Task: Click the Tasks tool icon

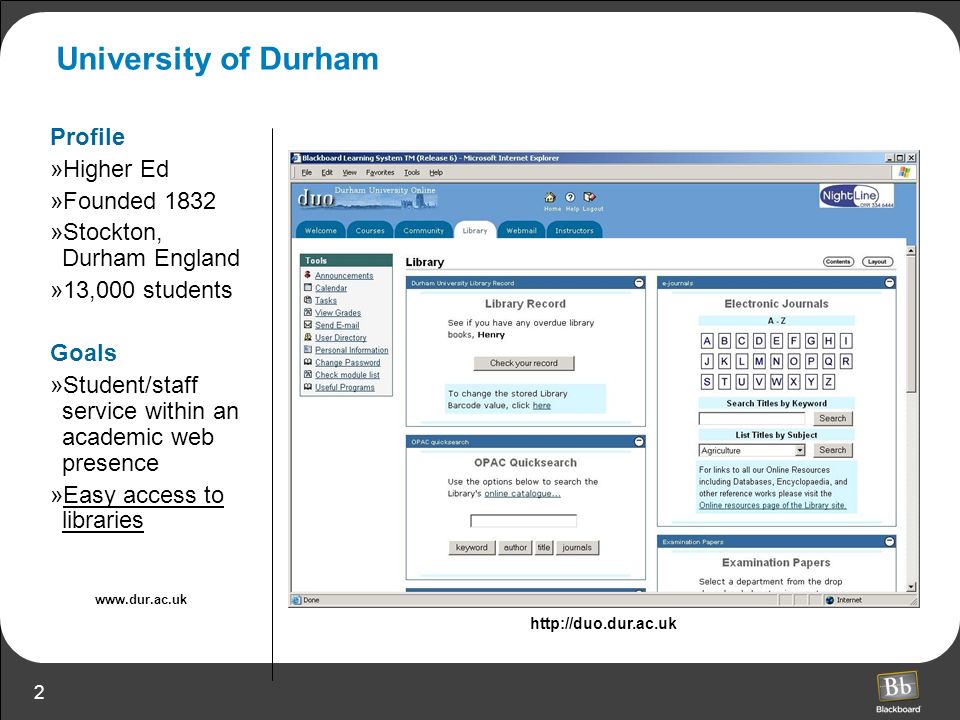Action: pos(308,300)
